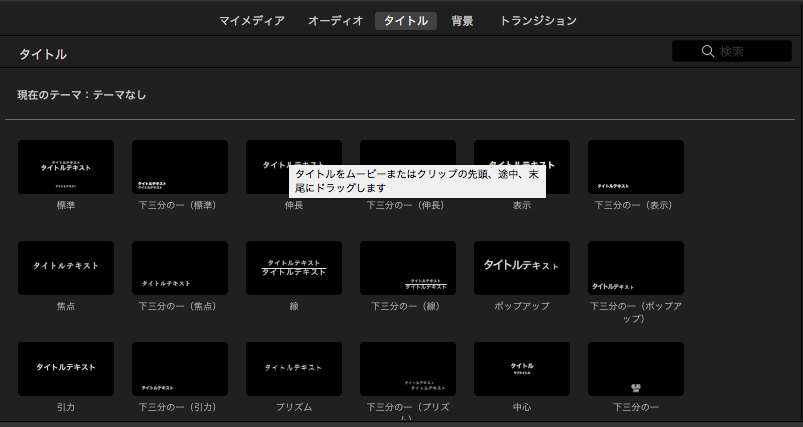803x427 pixels.
Task: Click the 下三分の一（線）caption text
Action: [x=408, y=306]
